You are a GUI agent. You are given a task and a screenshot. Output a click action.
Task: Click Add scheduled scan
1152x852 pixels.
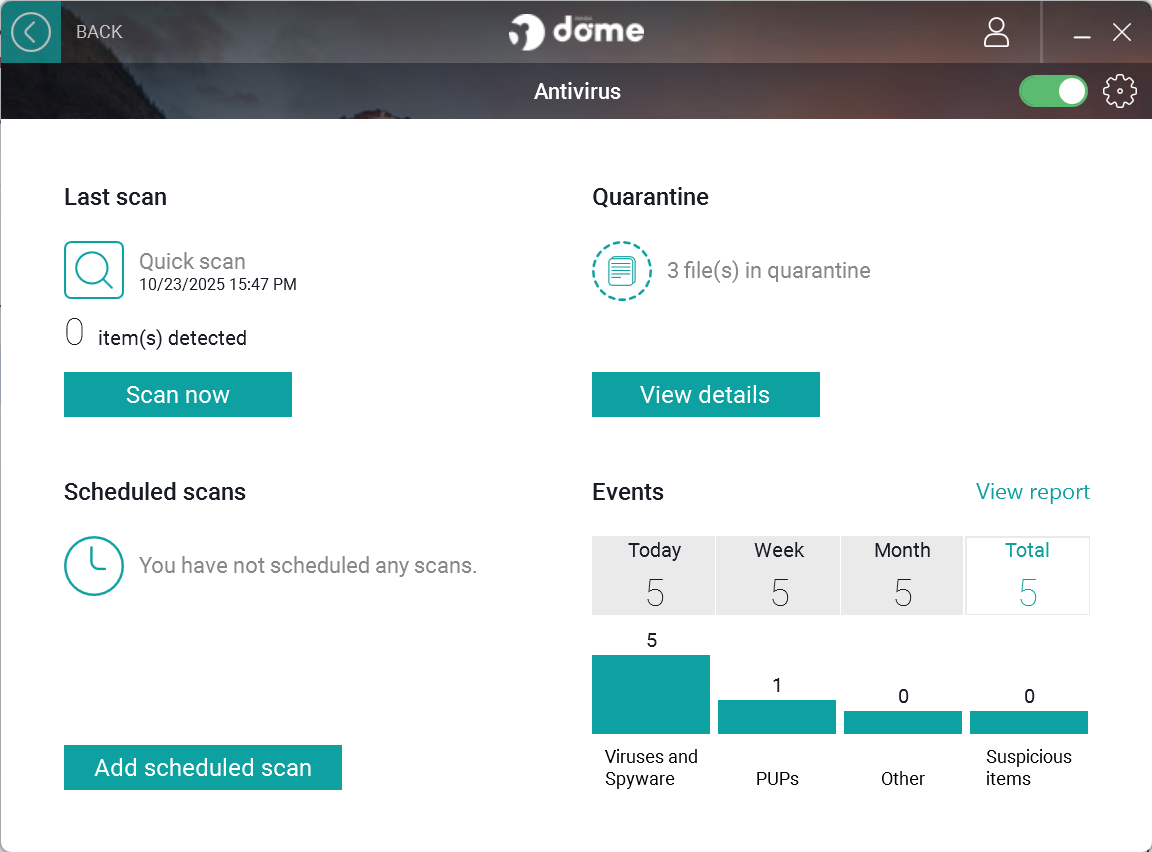[x=202, y=767]
